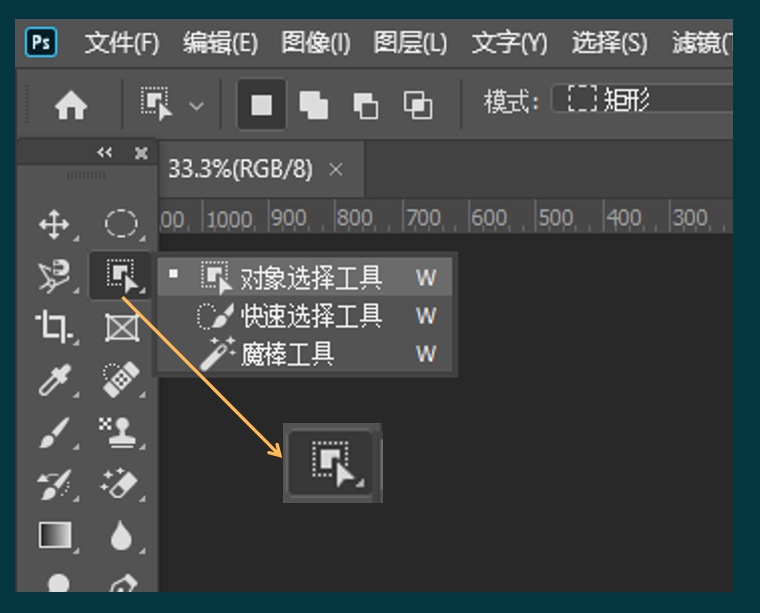Select the Clone Stamp tool
The image size is (760, 613).
[x=121, y=432]
